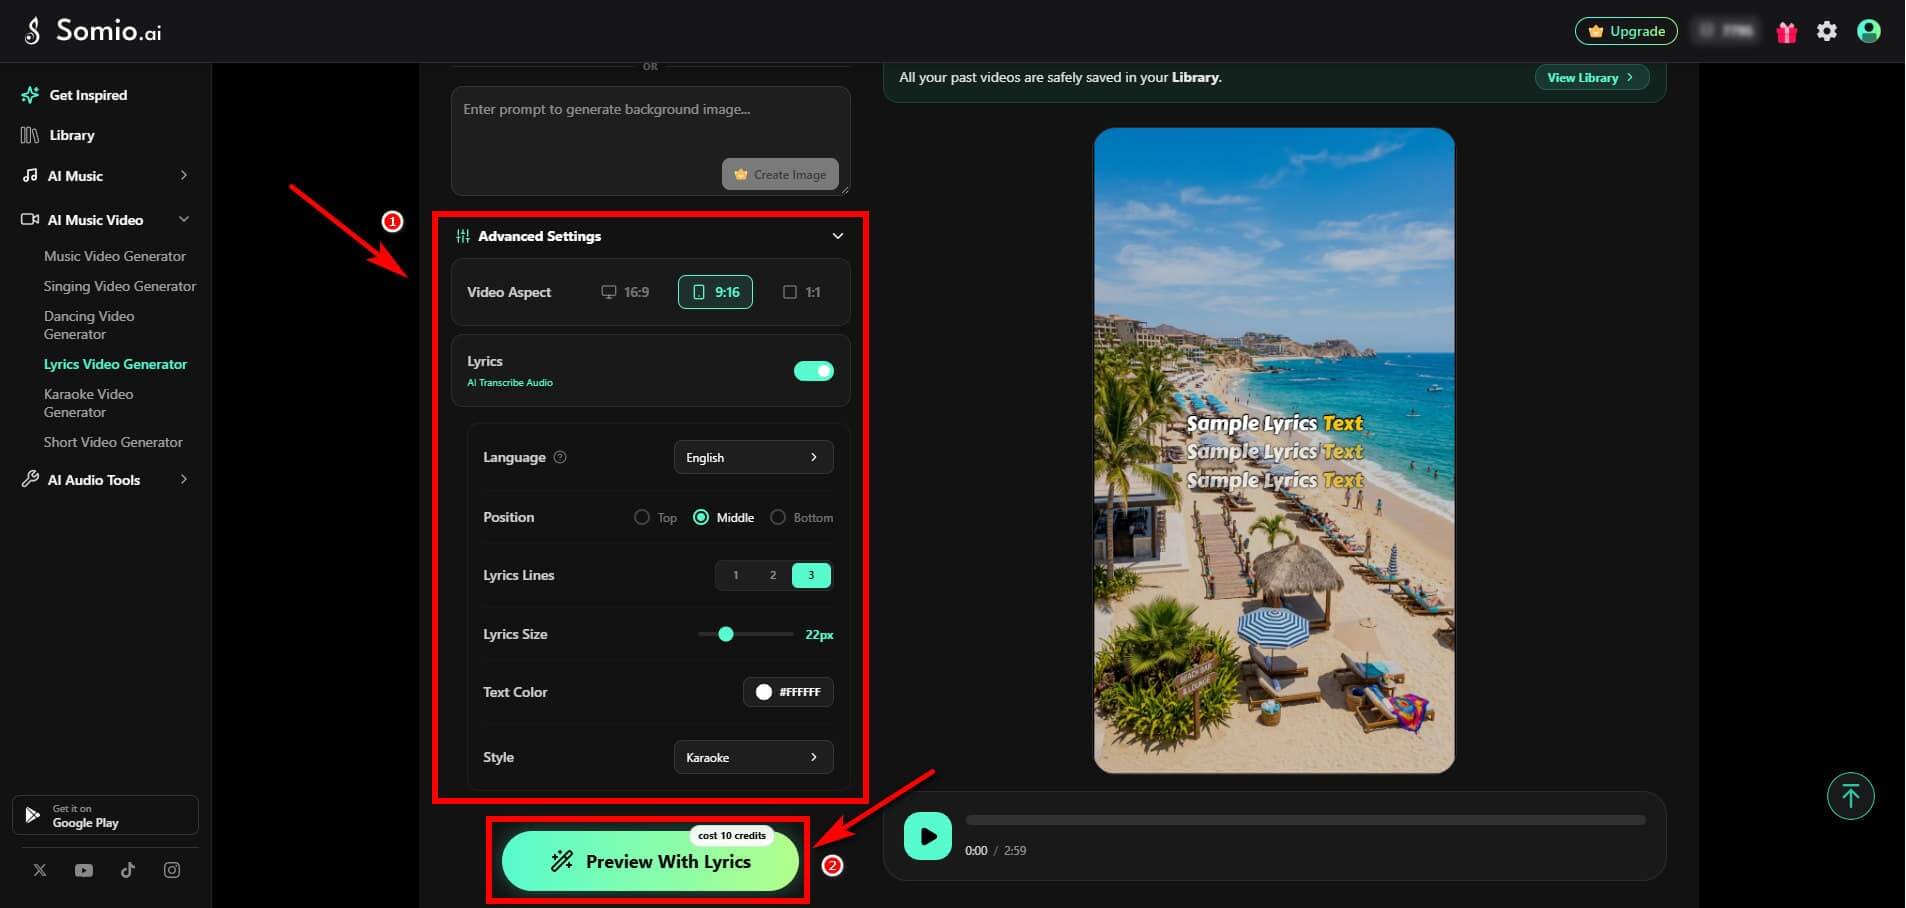
Task: Open the Style dropdown showing Karaoke
Action: tap(753, 757)
